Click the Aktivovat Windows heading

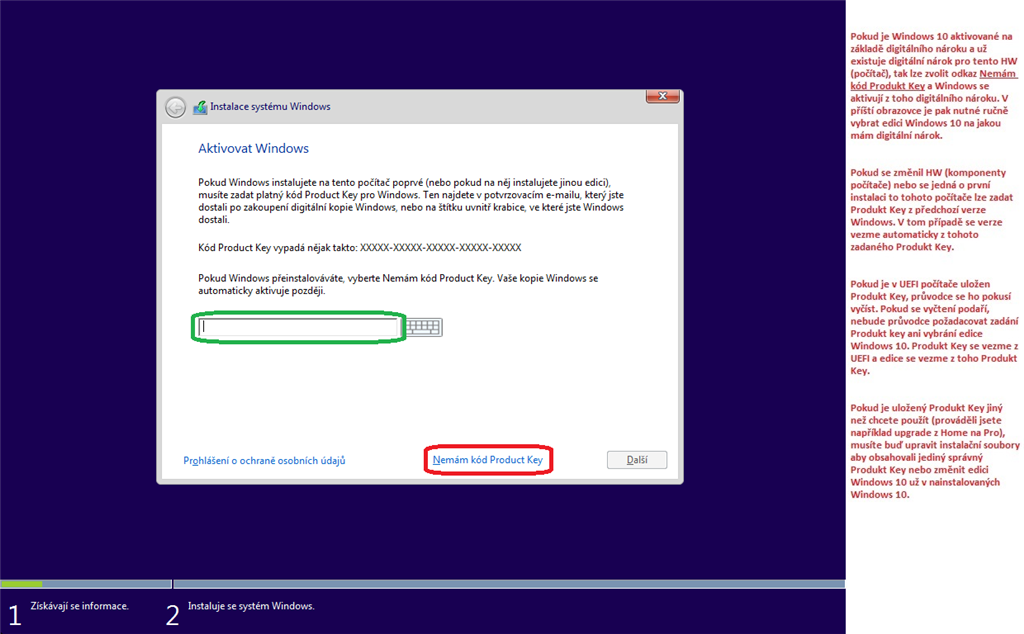coord(253,148)
